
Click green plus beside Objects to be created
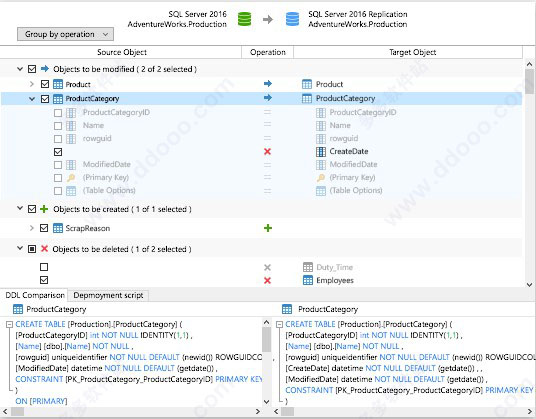pos(44,209)
